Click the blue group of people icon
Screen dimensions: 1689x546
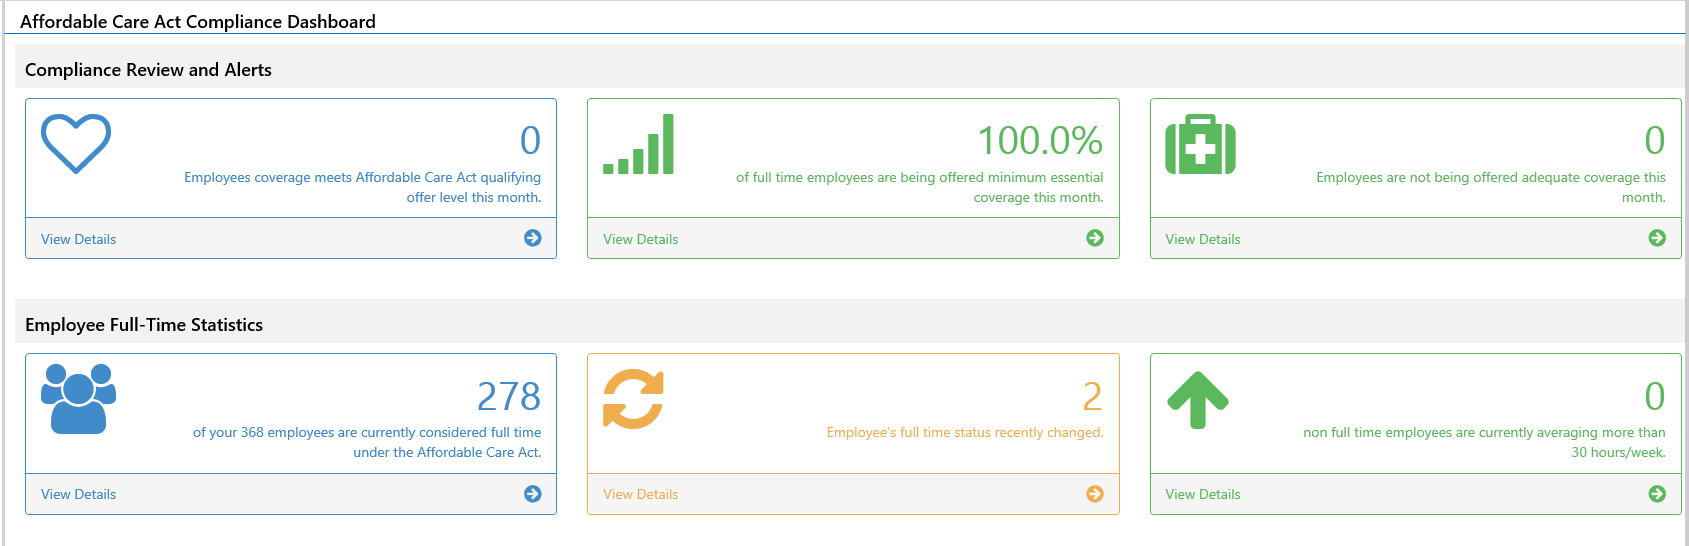click(78, 399)
